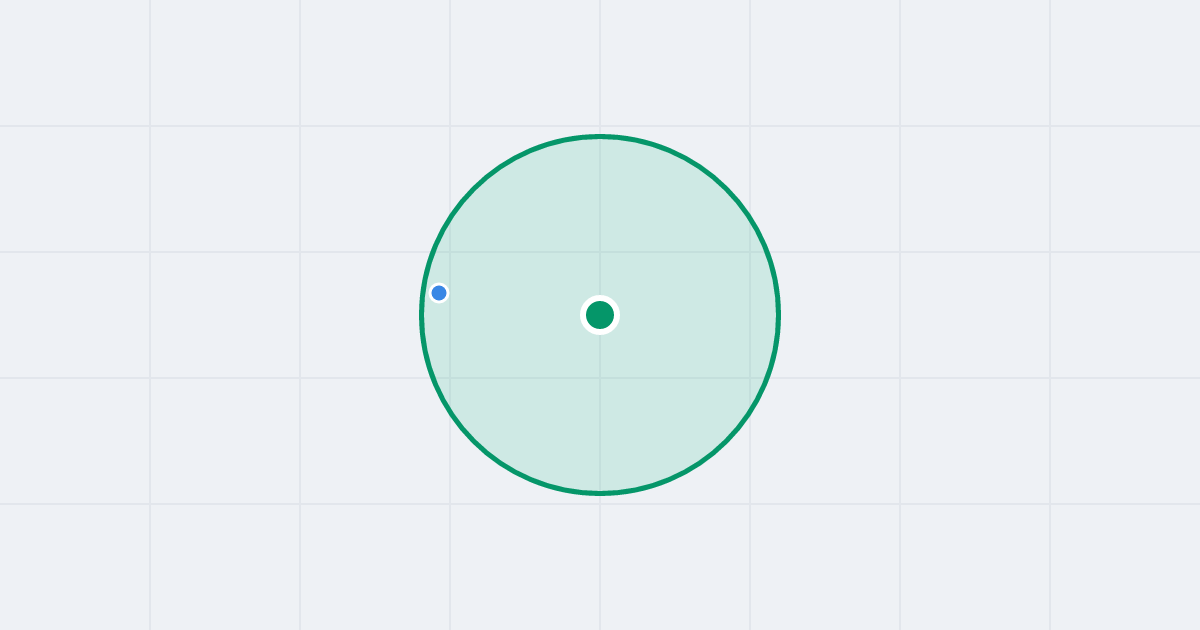
Task: Click the leftmost point of circle outline
Action: (x=422, y=315)
